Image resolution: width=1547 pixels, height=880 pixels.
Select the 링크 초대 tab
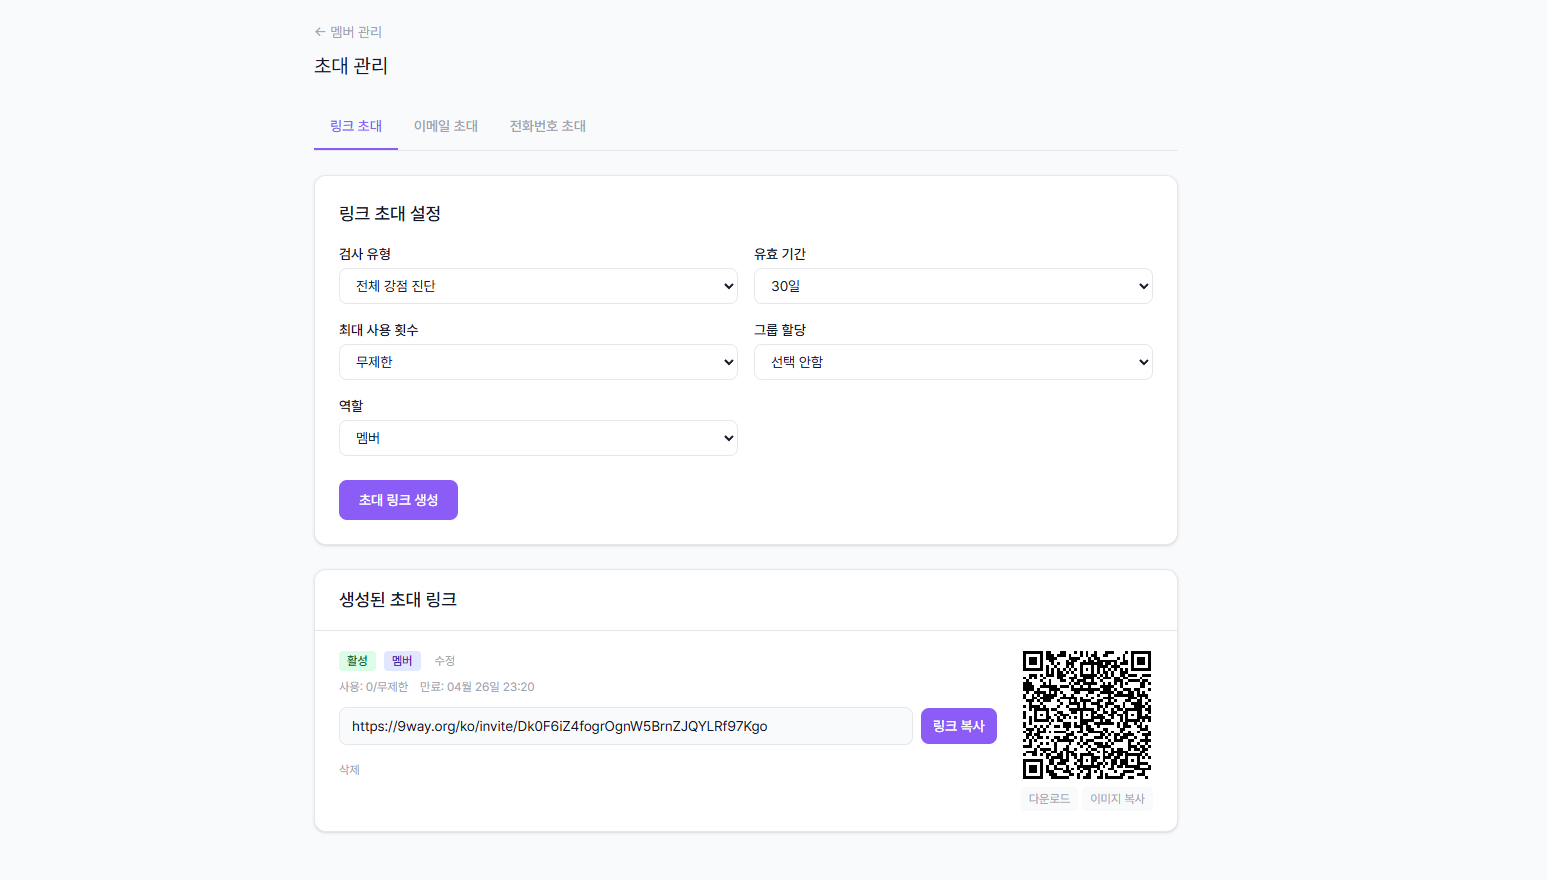[x=355, y=126]
